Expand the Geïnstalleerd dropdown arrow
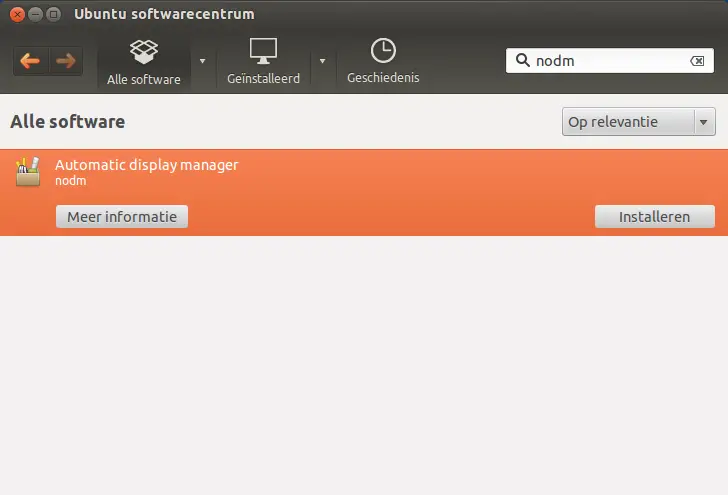728x495 pixels. click(x=322, y=61)
